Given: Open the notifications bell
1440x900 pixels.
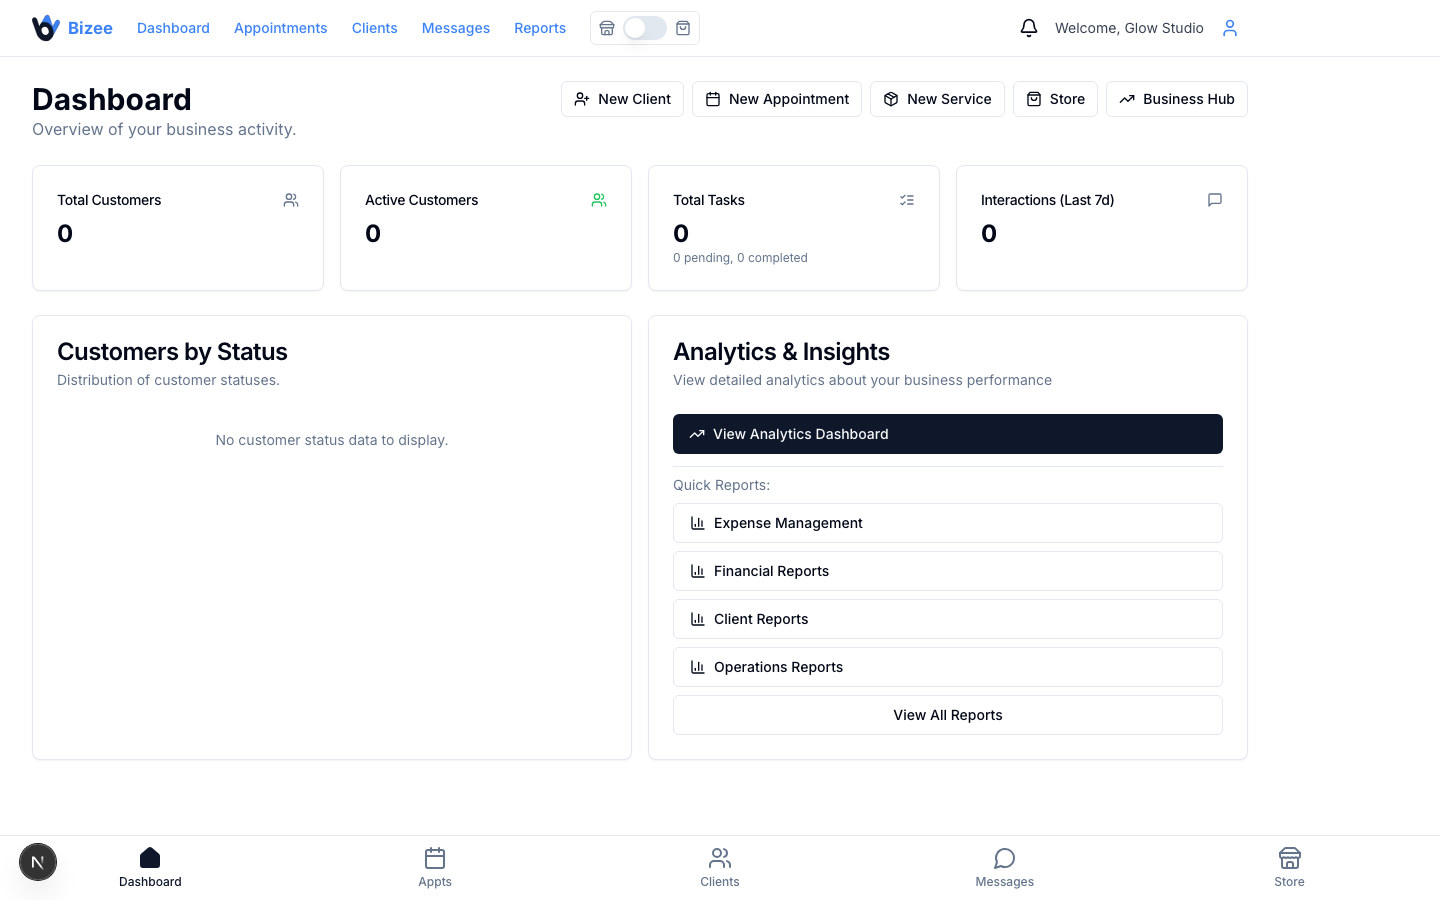Looking at the screenshot, I should pos(1029,28).
